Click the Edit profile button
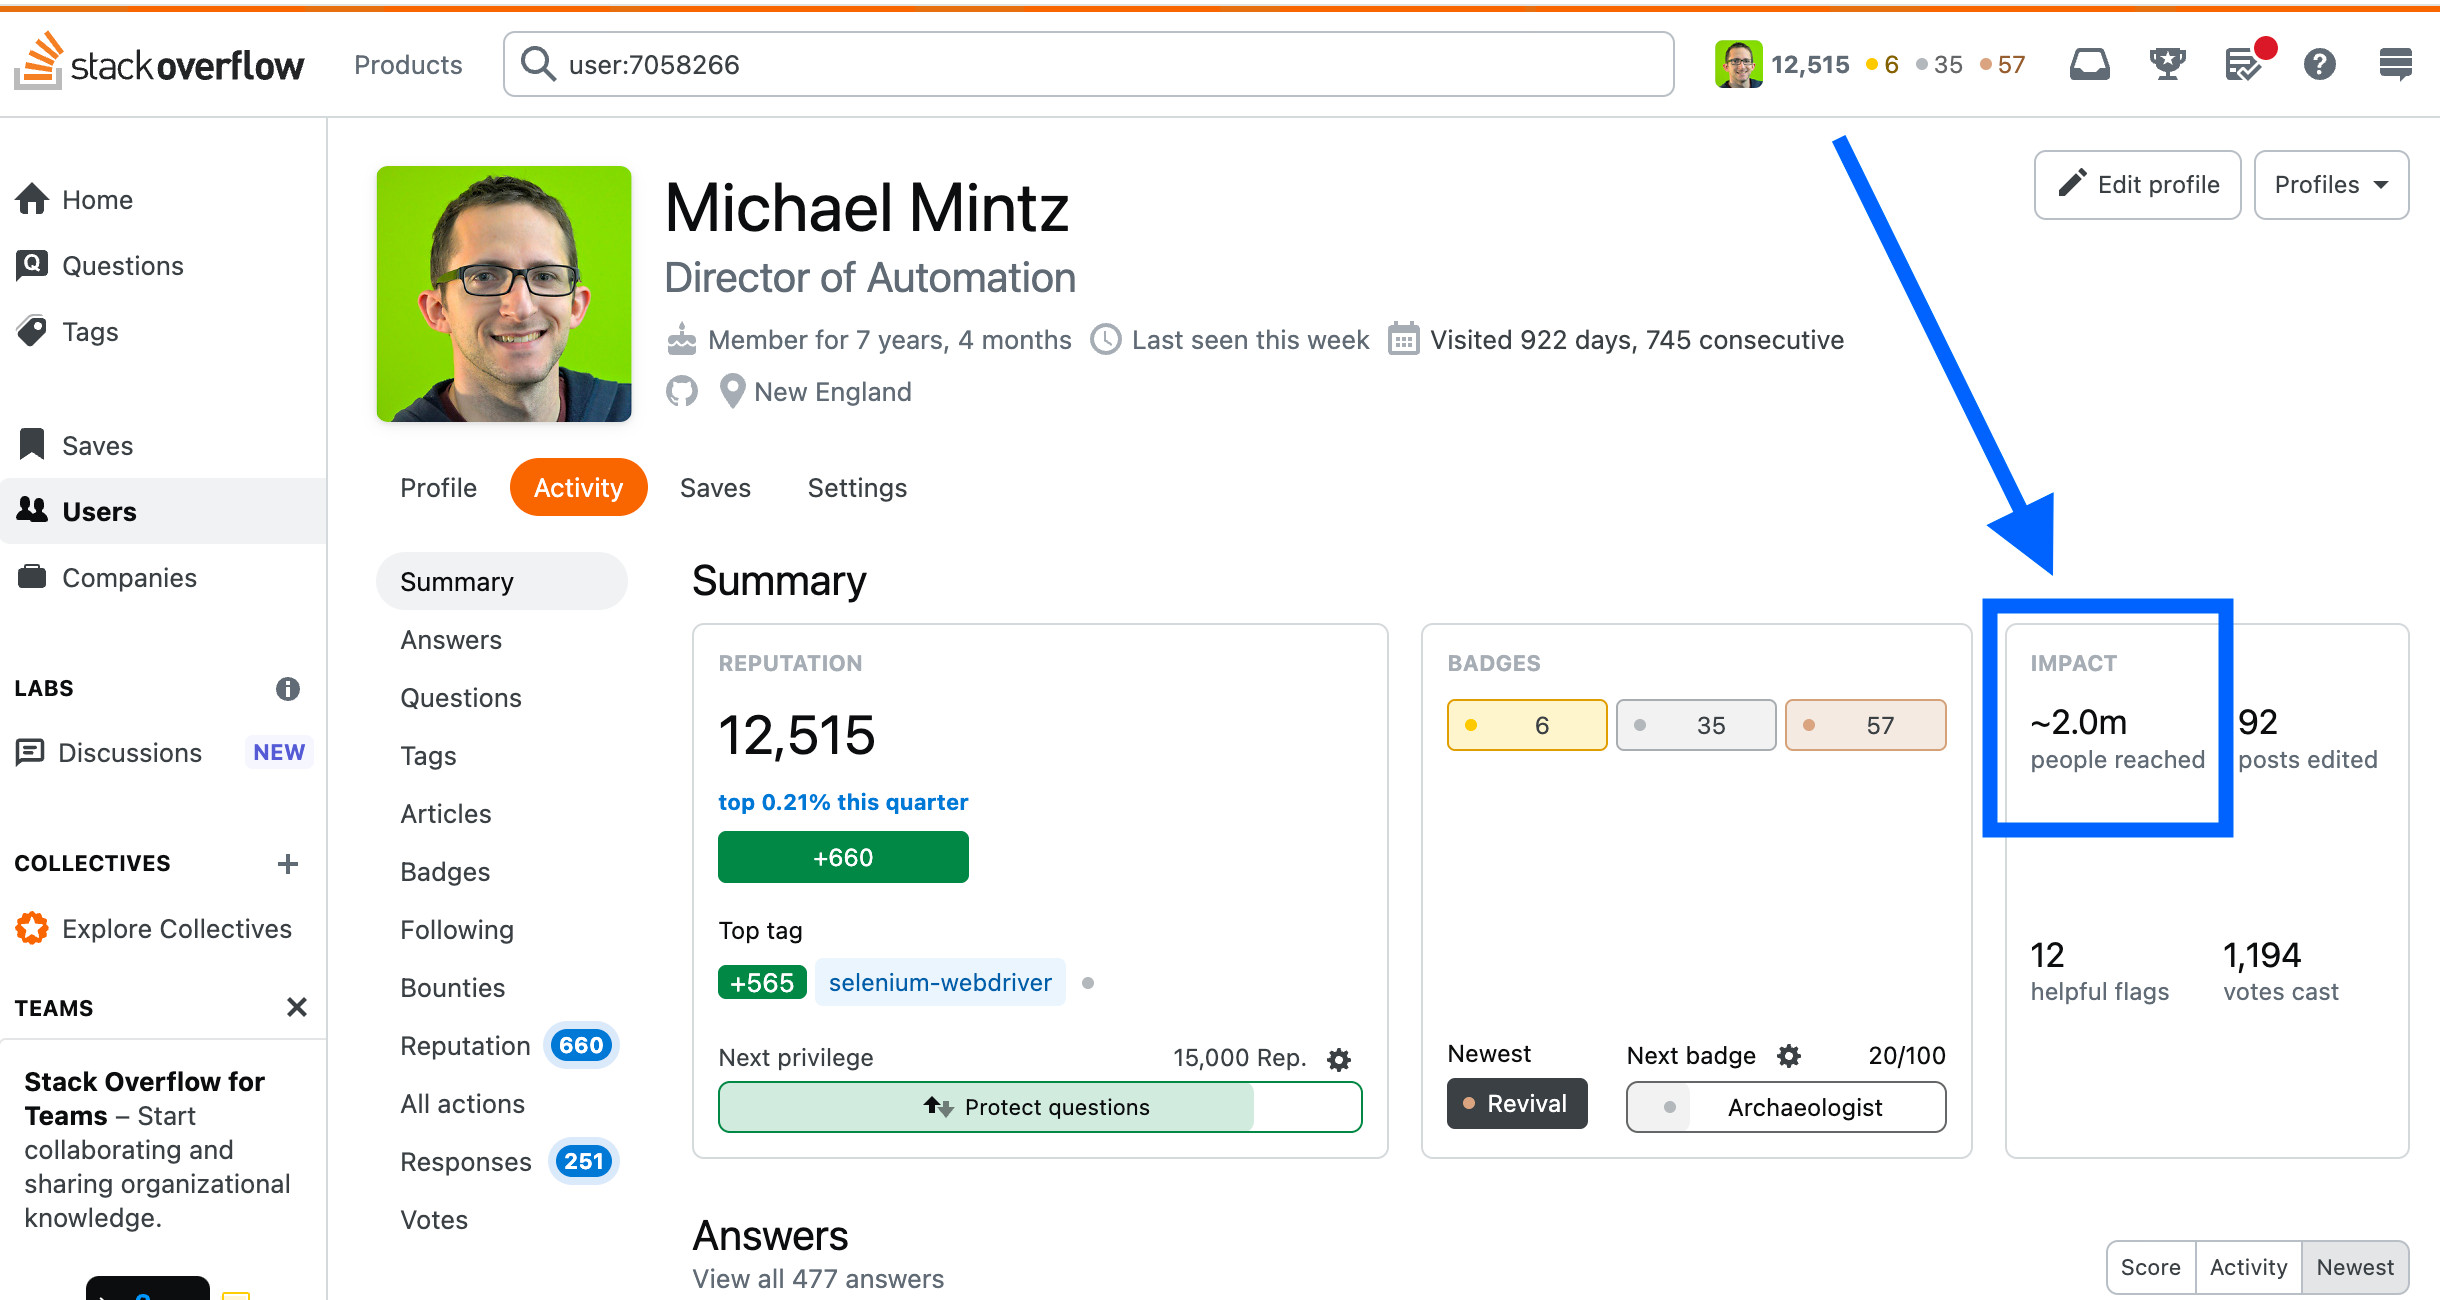 (x=2137, y=185)
